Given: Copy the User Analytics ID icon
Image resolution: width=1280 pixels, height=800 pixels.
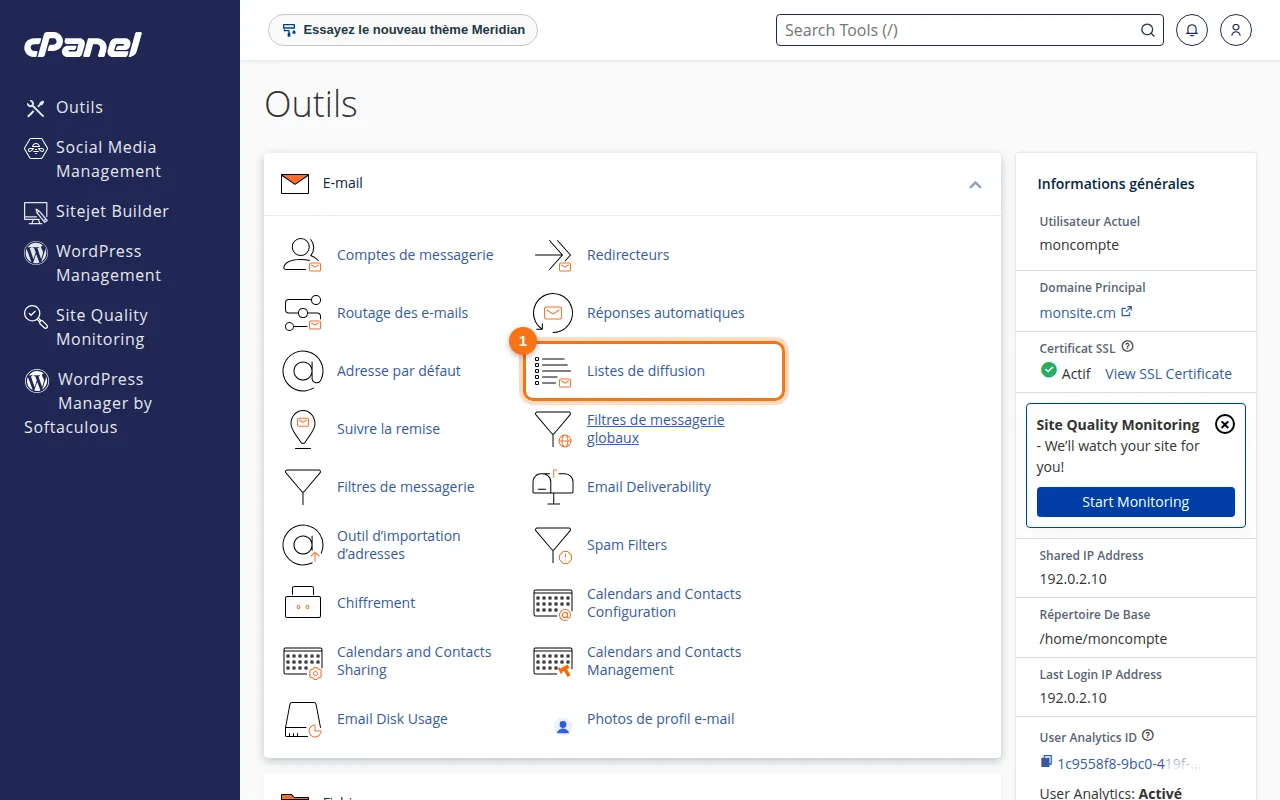Looking at the screenshot, I should tap(1047, 763).
